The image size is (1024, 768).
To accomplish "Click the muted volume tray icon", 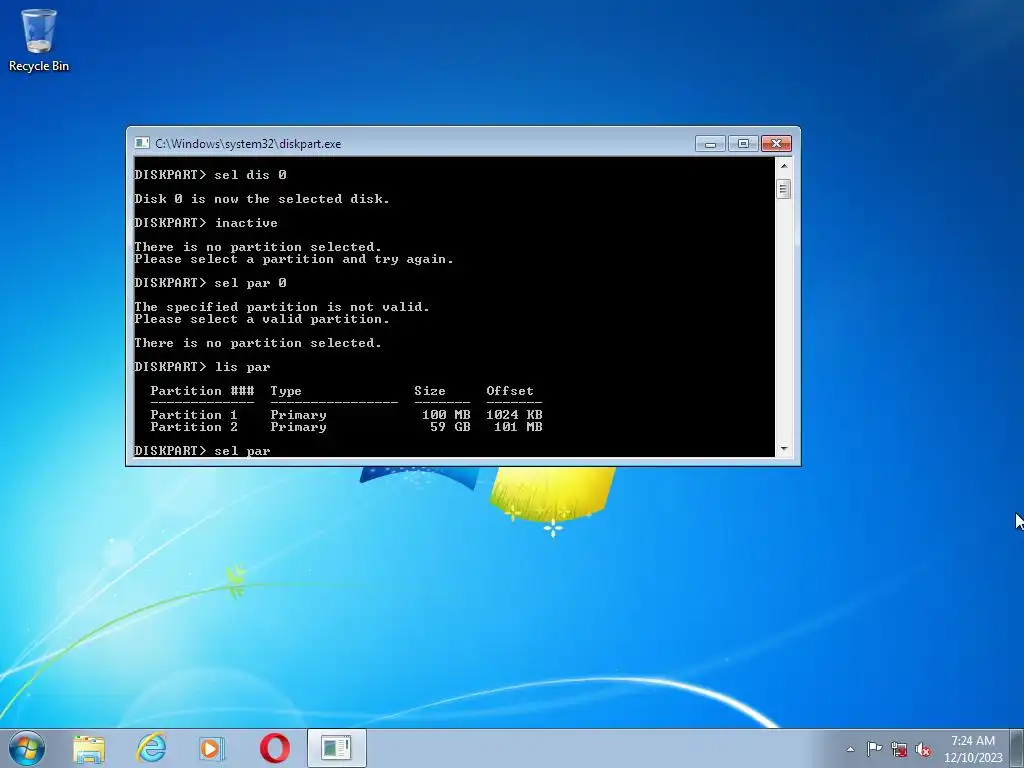I will click(x=923, y=749).
